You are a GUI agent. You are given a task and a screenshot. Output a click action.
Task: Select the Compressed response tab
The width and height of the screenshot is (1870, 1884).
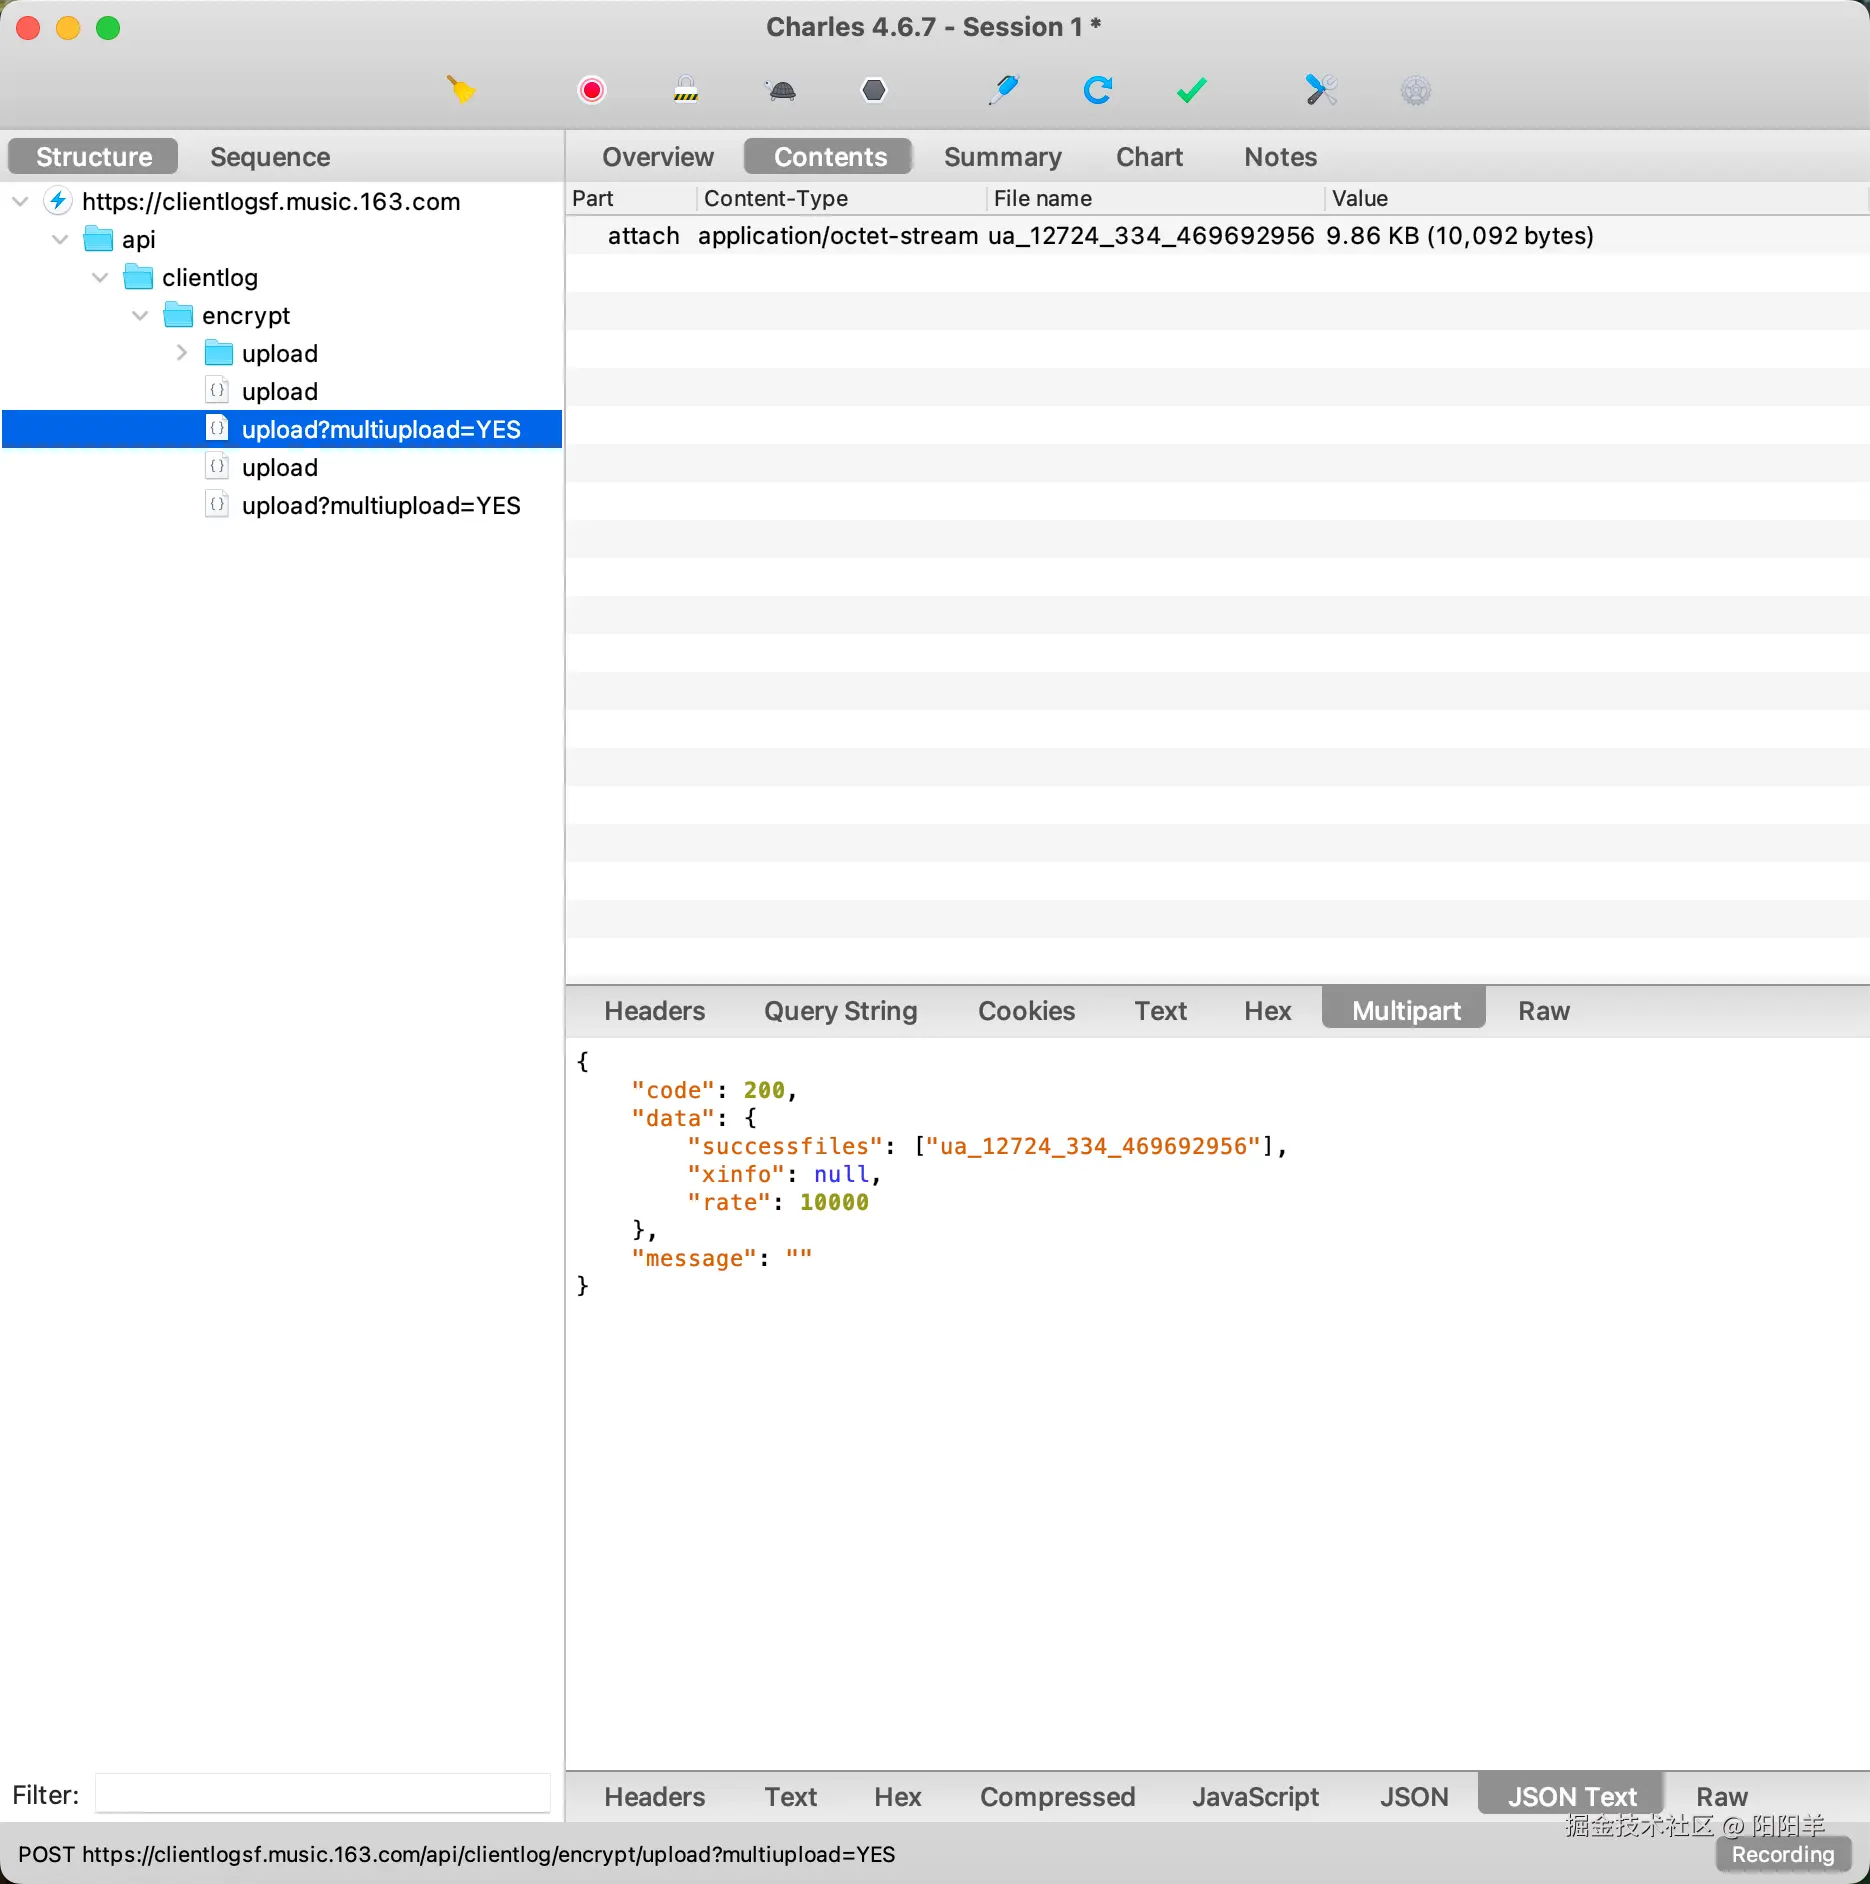[1057, 1796]
